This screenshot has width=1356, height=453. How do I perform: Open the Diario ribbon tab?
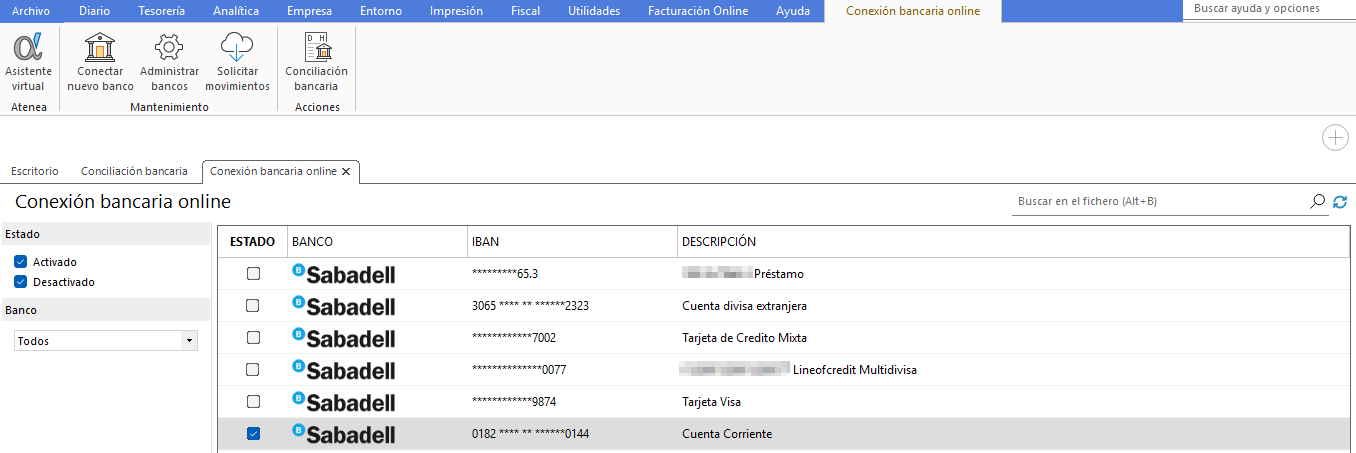click(x=94, y=11)
